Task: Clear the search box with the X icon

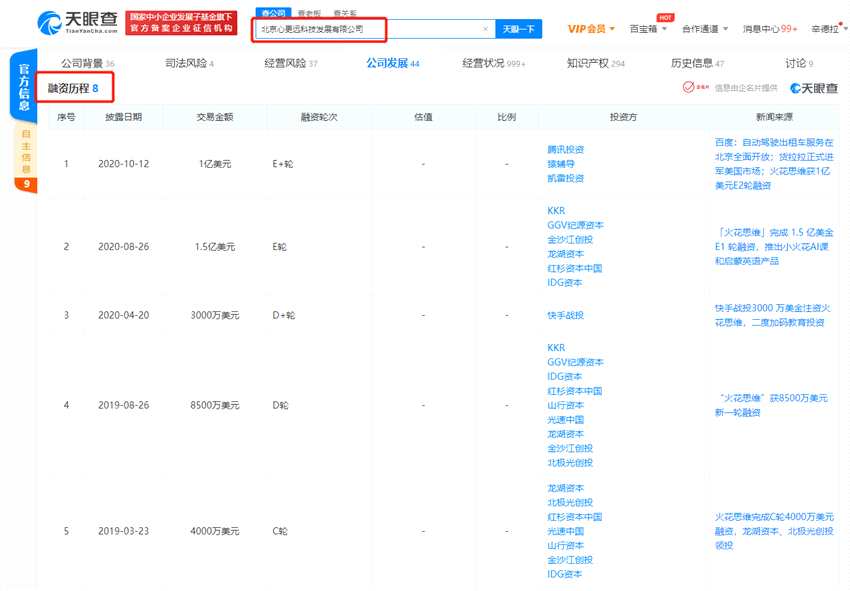Action: click(485, 30)
